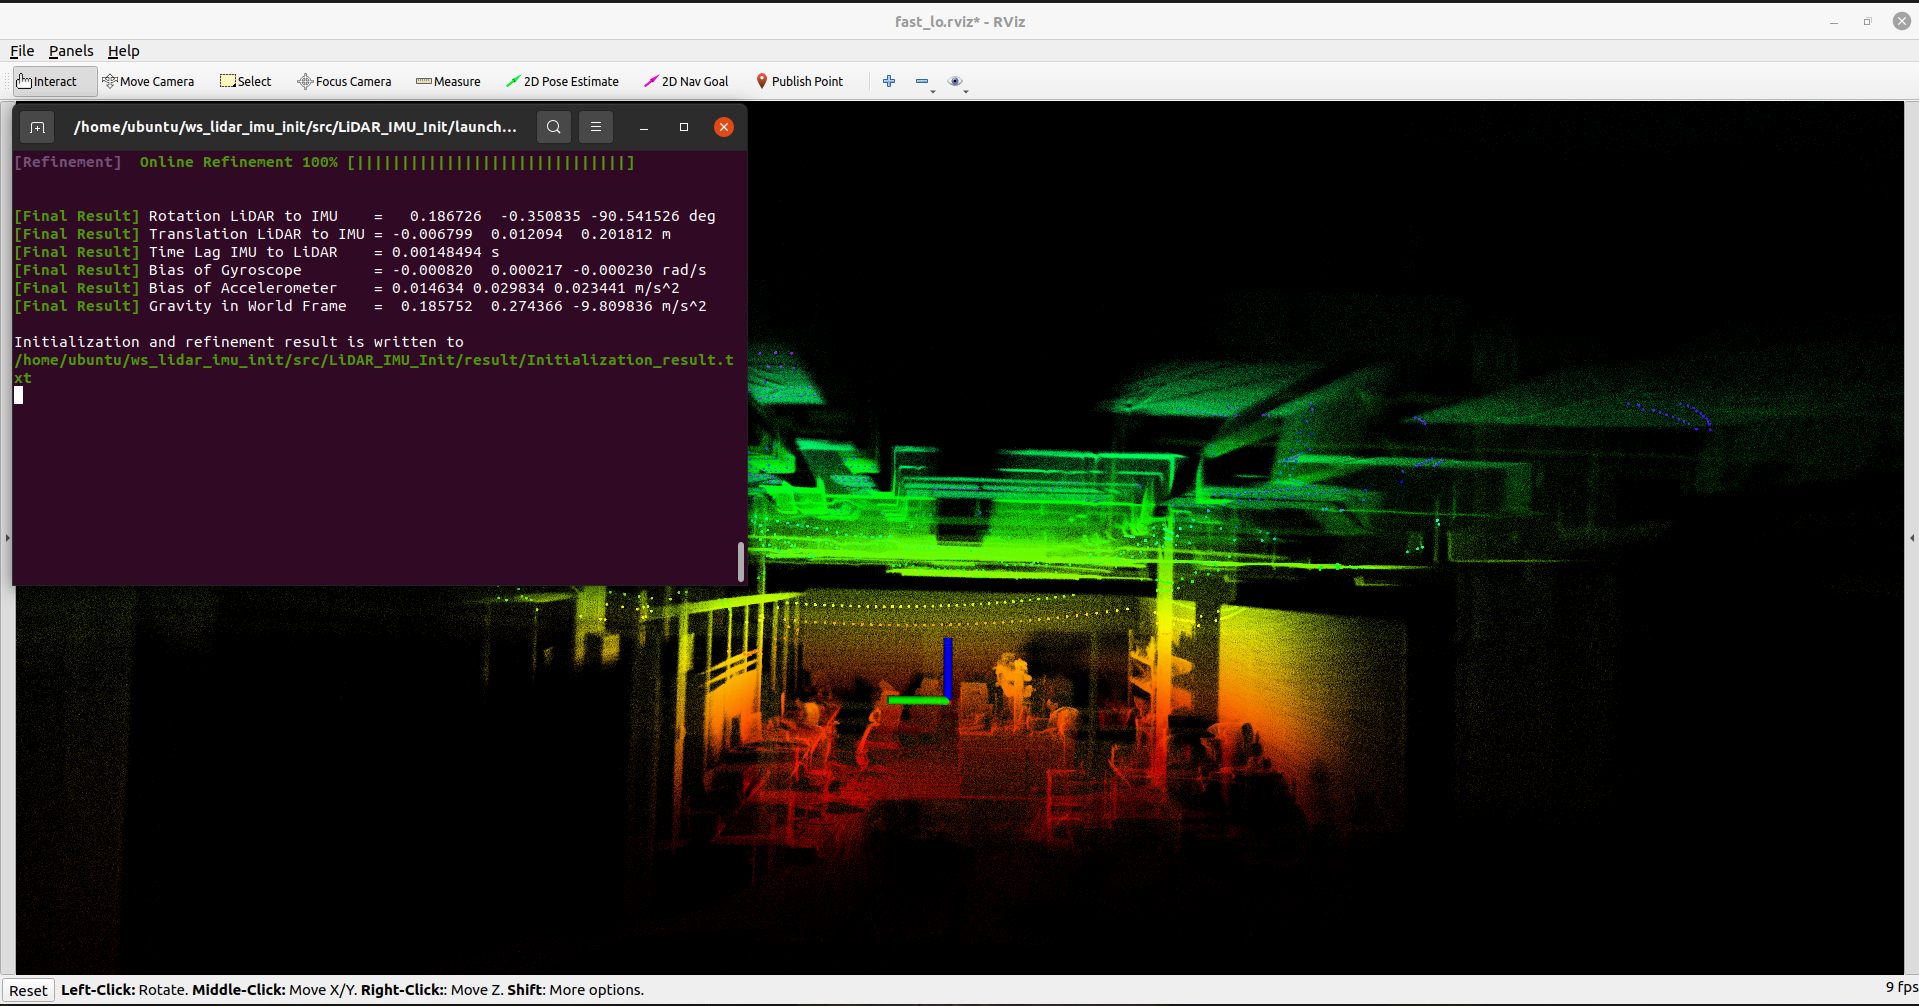Open the terminal hamburger menu
Image resolution: width=1919 pixels, height=1006 pixels.
[596, 127]
